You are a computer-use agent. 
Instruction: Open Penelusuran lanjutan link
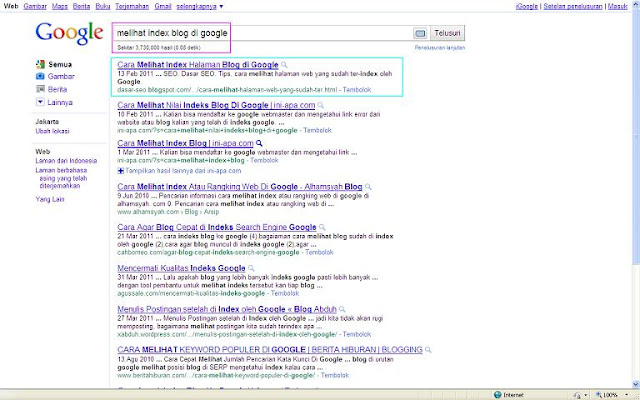point(440,48)
